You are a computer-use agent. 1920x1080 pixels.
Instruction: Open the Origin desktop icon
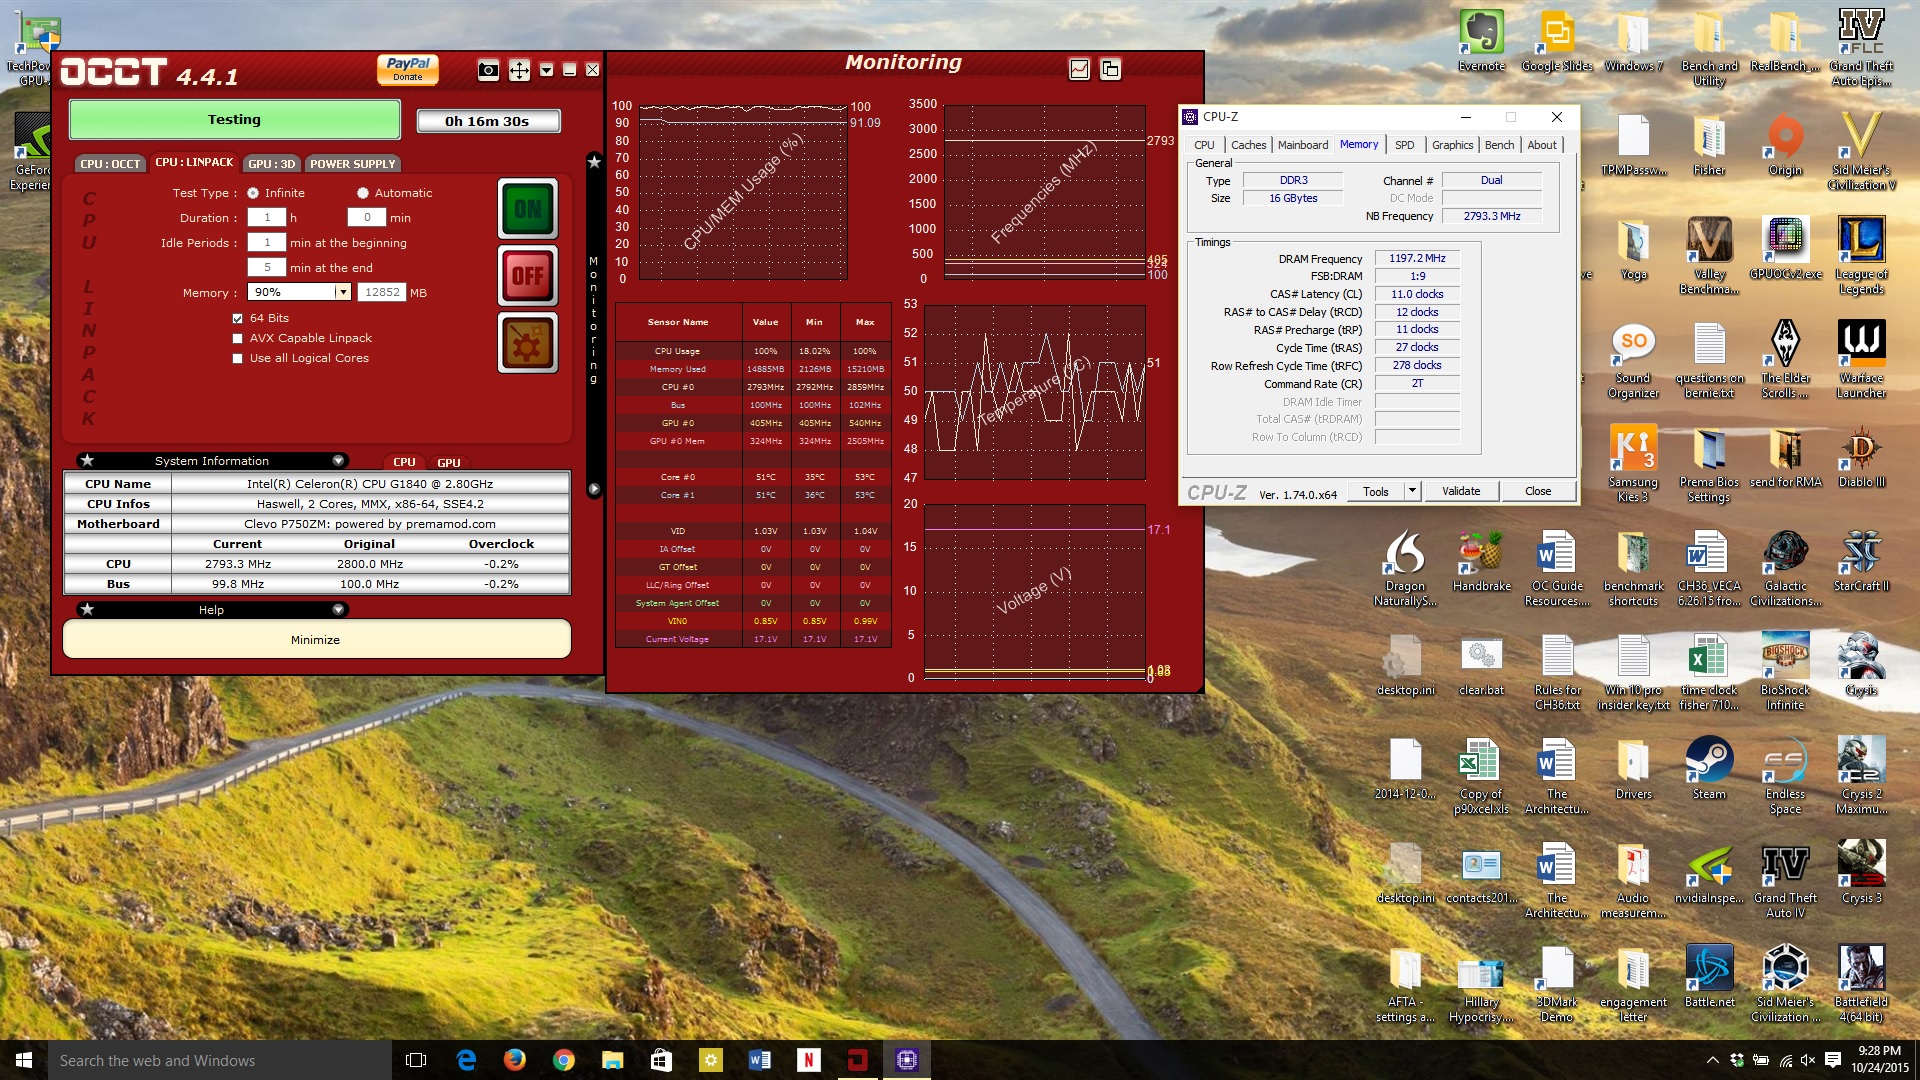click(1785, 145)
